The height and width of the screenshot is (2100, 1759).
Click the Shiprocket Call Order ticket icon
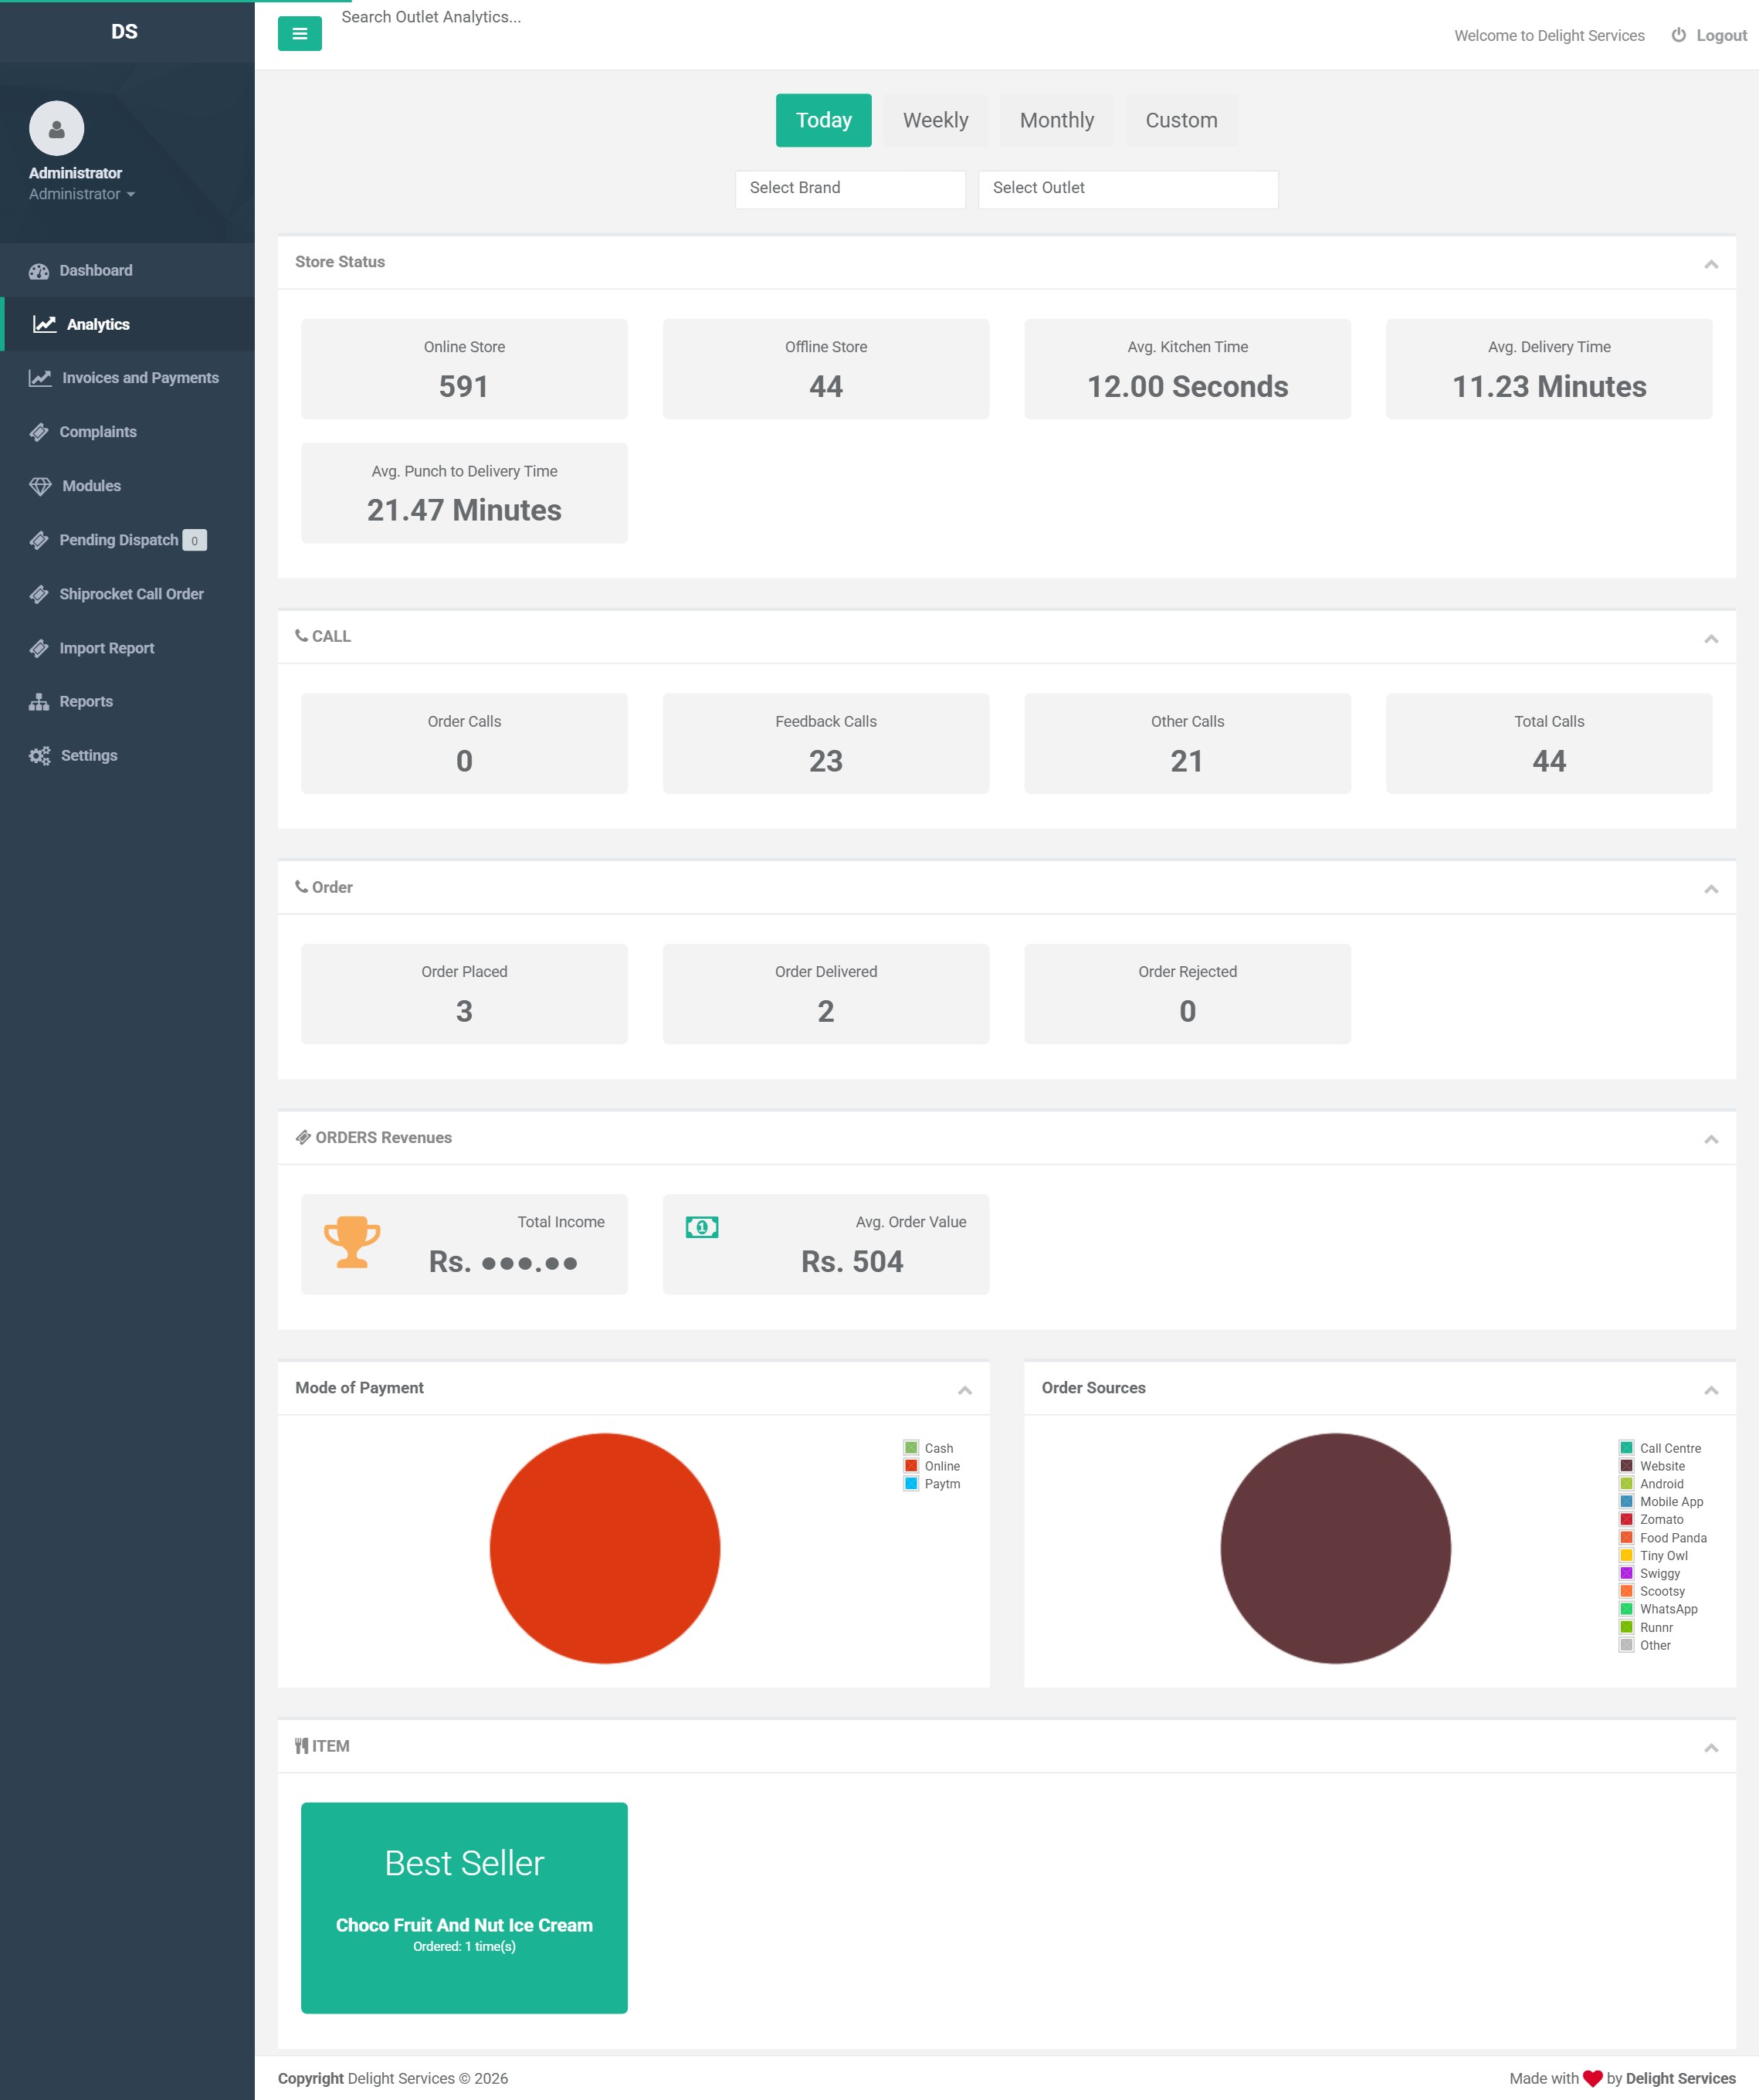coord(39,594)
